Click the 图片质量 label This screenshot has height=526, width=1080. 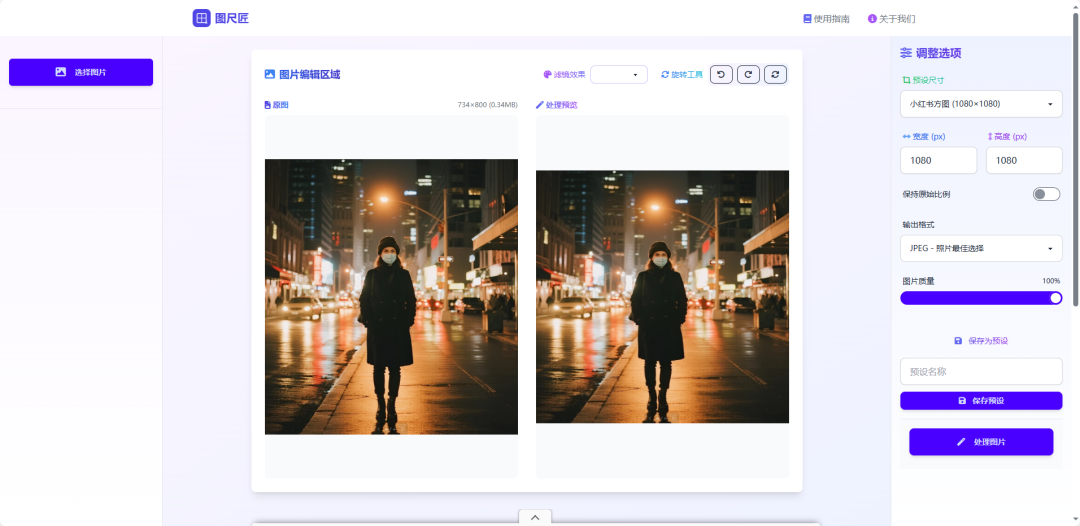tap(917, 281)
